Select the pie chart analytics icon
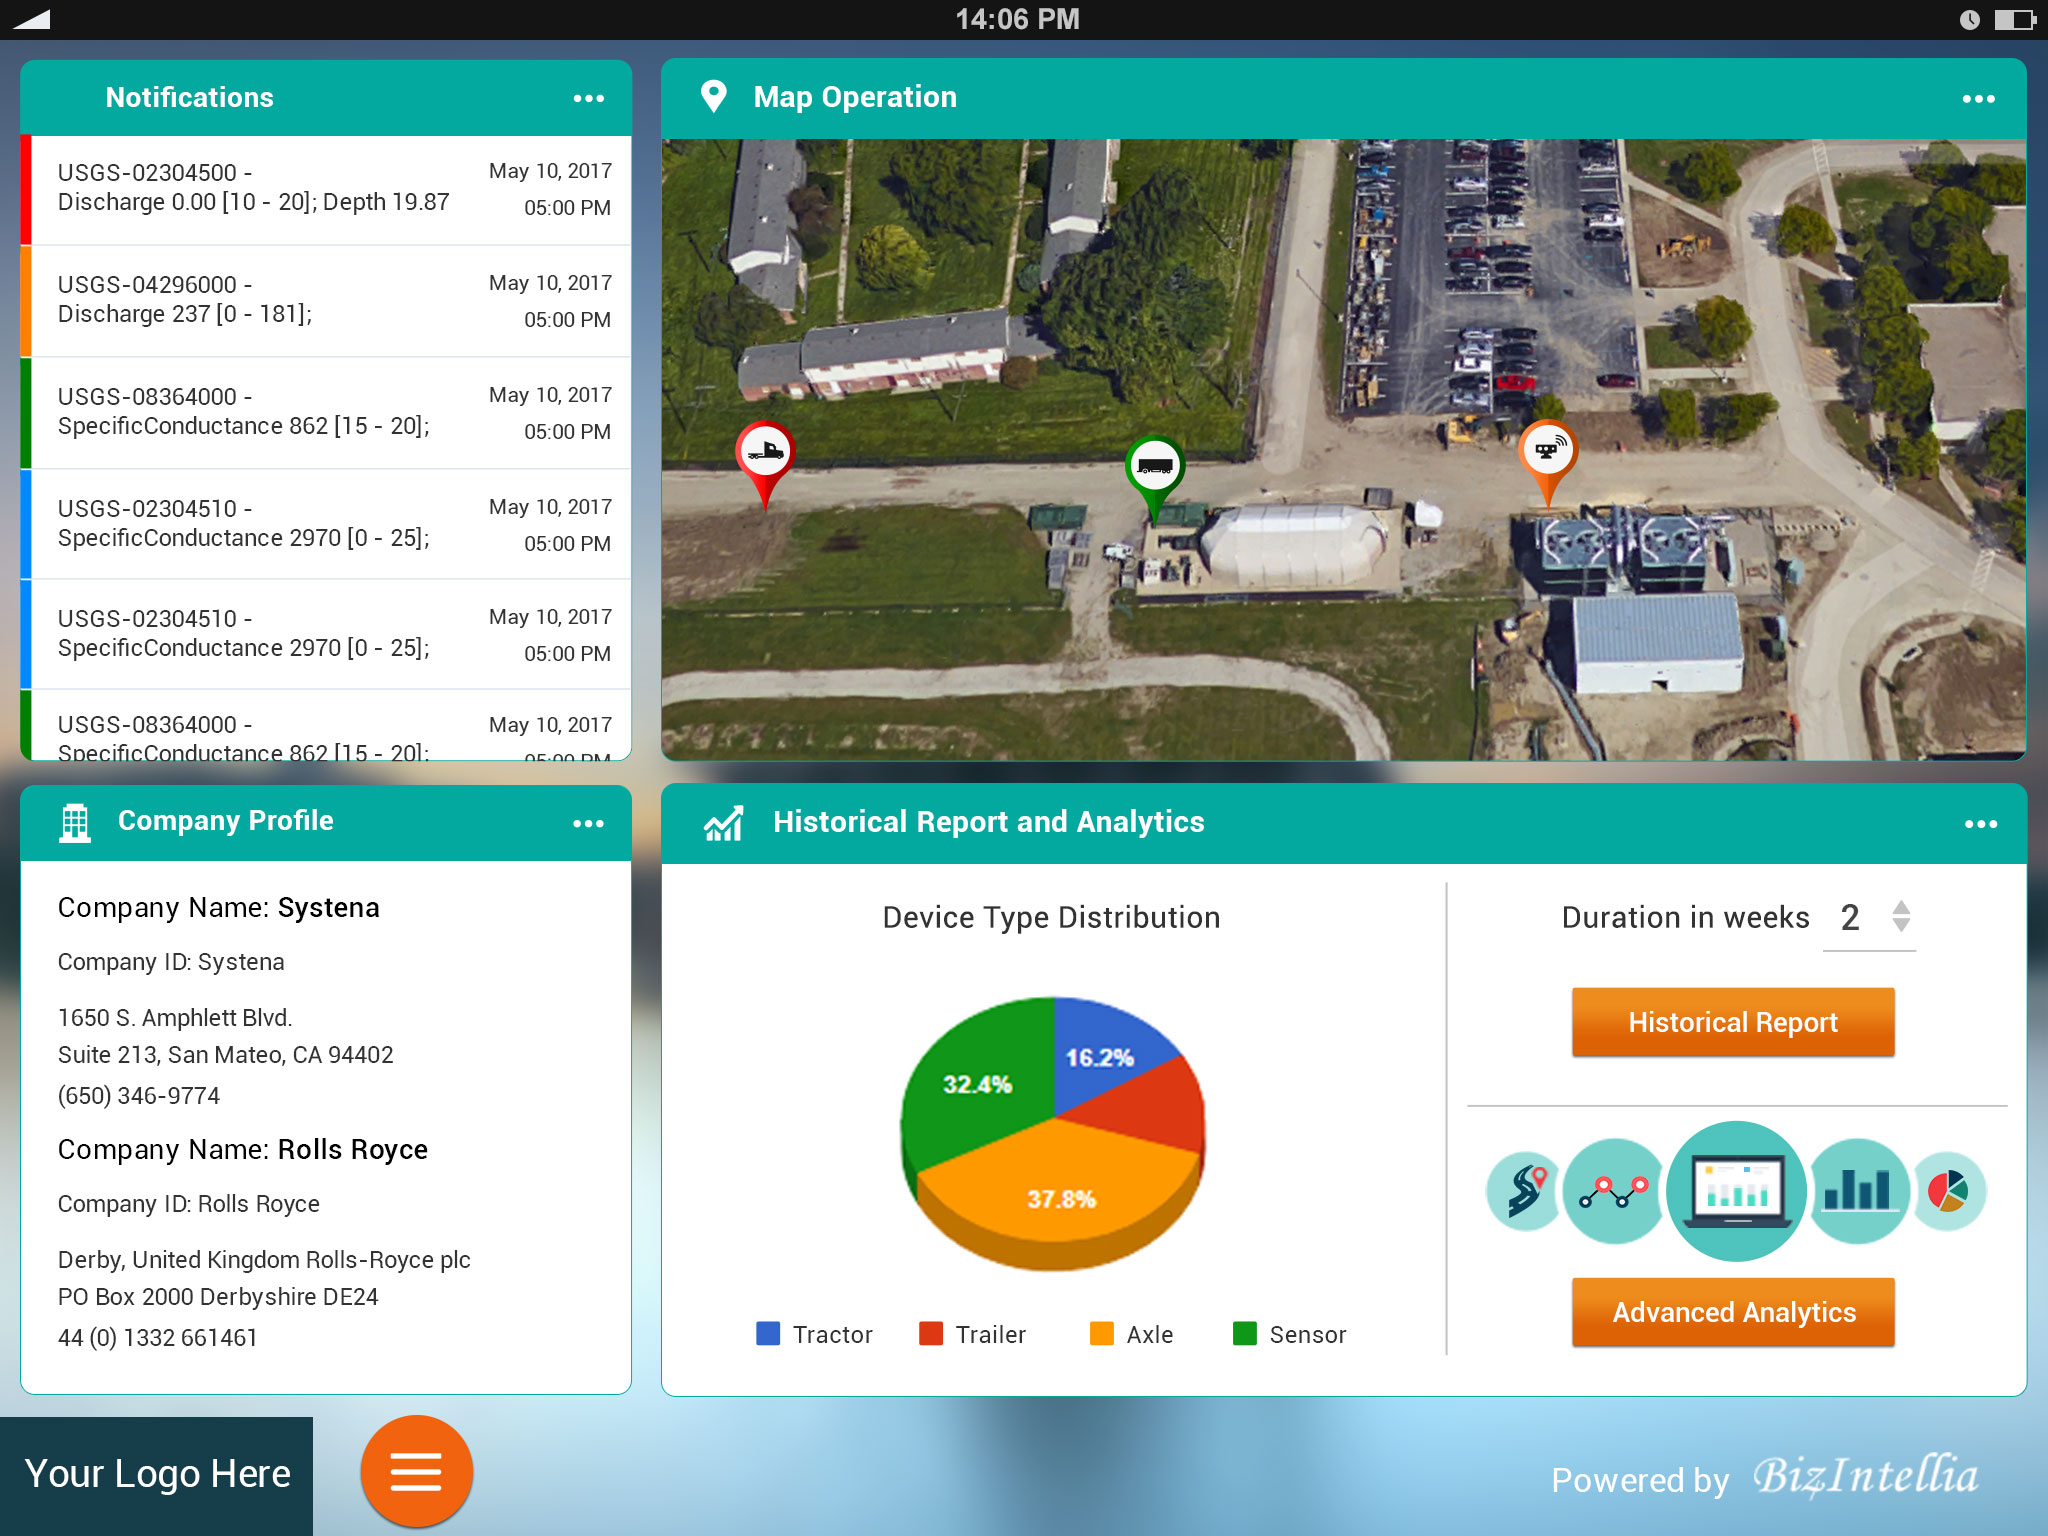Viewport: 2048px width, 1536px height. (x=1948, y=1190)
